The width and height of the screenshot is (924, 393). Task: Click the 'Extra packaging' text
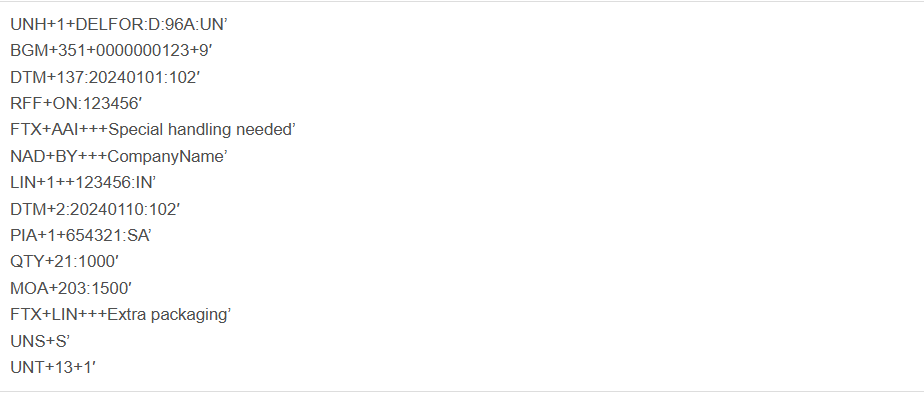click(x=169, y=315)
